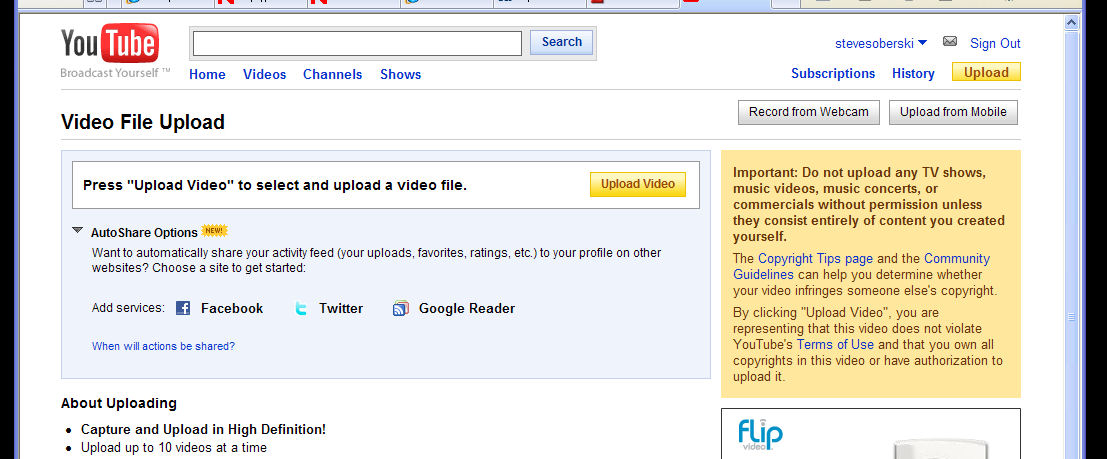This screenshot has width=1107, height=459.
Task: Click Upload from Mobile
Action: click(x=953, y=112)
